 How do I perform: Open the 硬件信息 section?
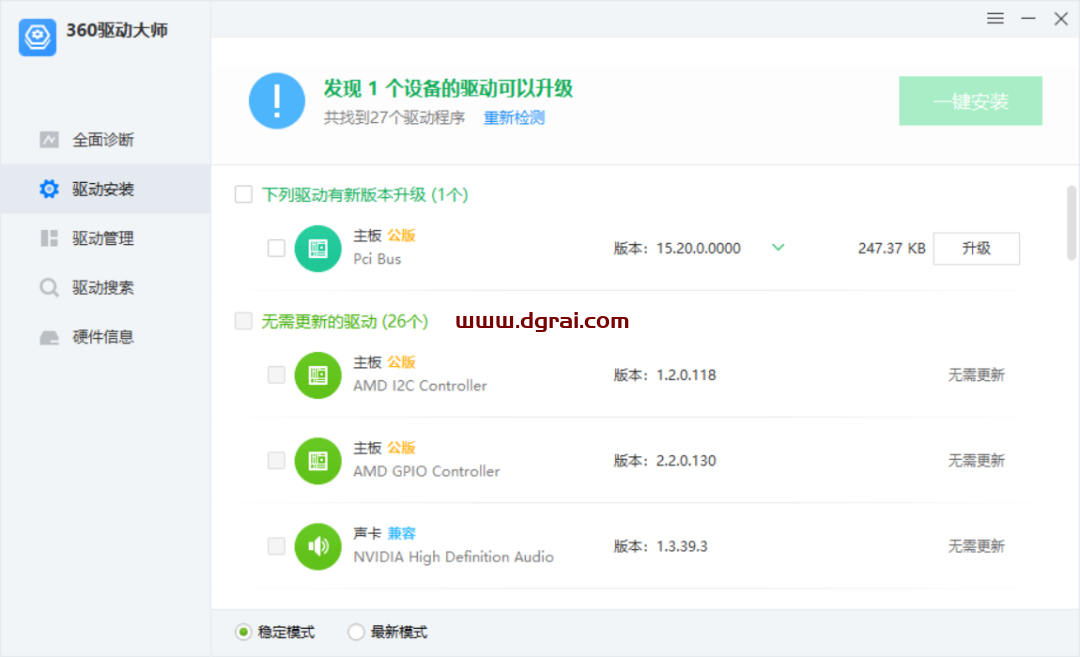pos(105,337)
